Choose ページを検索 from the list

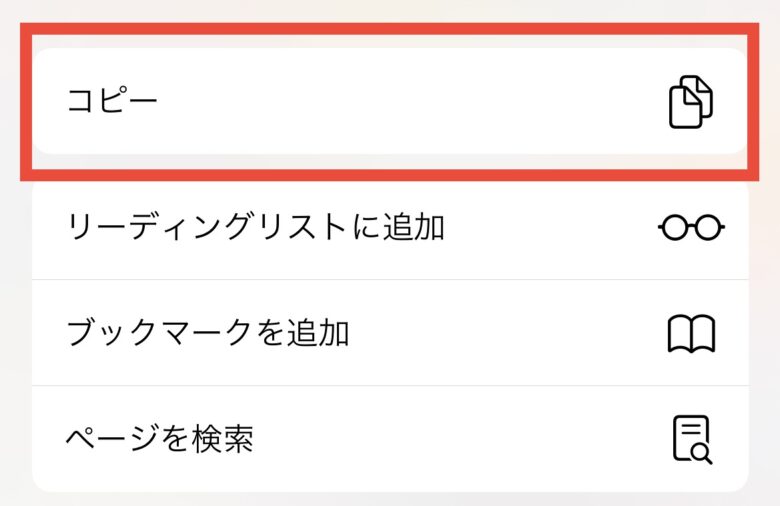[x=390, y=439]
